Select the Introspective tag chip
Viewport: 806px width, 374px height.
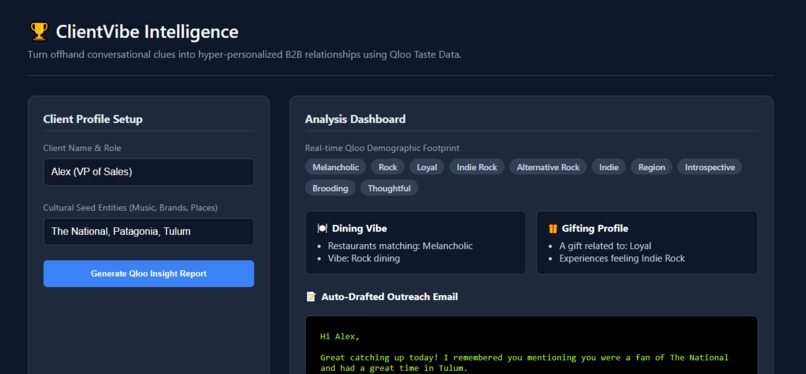coord(710,167)
